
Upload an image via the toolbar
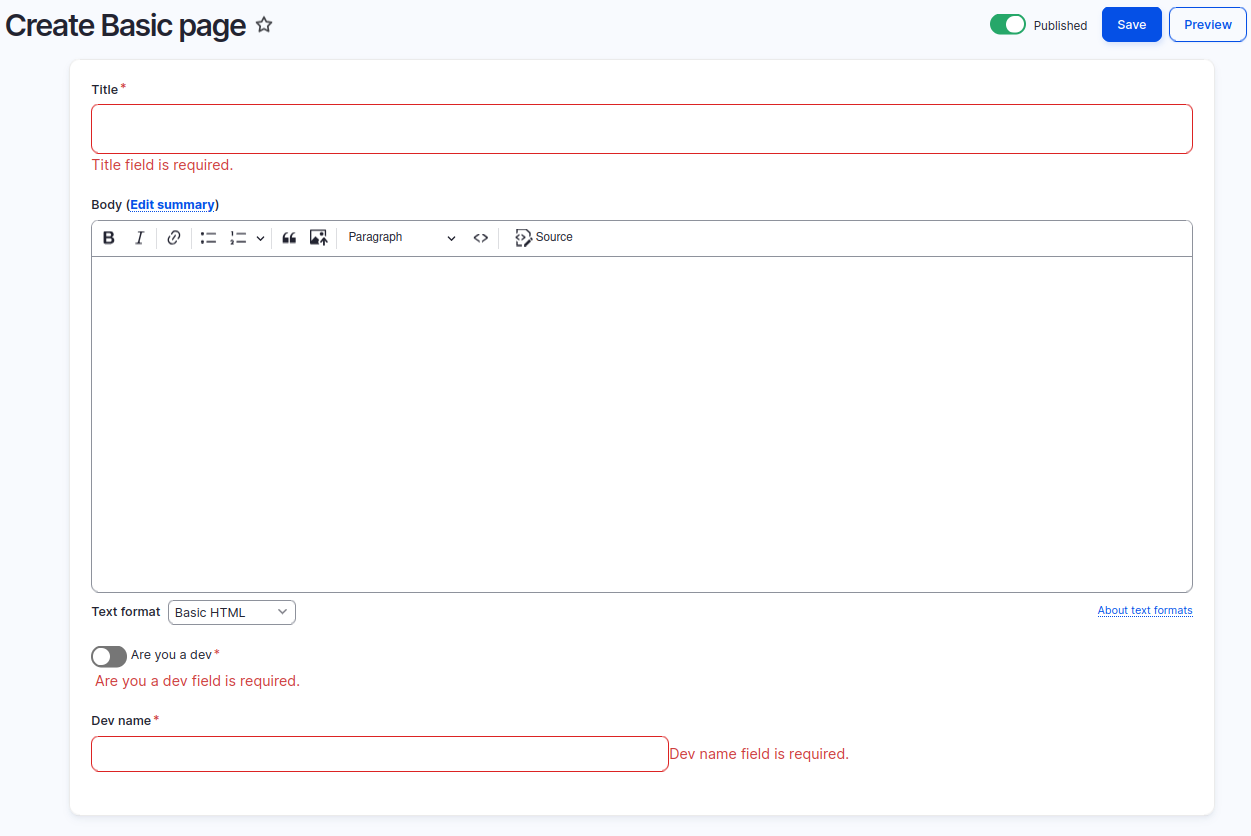[x=318, y=238]
